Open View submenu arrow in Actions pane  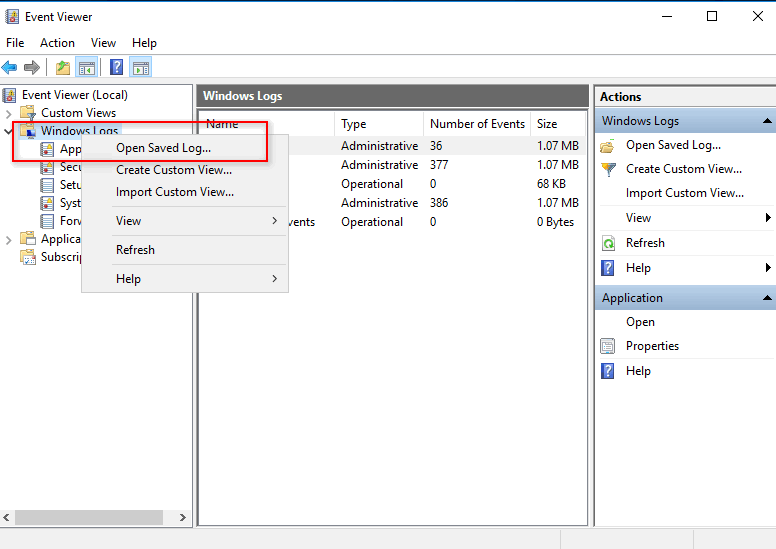point(768,217)
